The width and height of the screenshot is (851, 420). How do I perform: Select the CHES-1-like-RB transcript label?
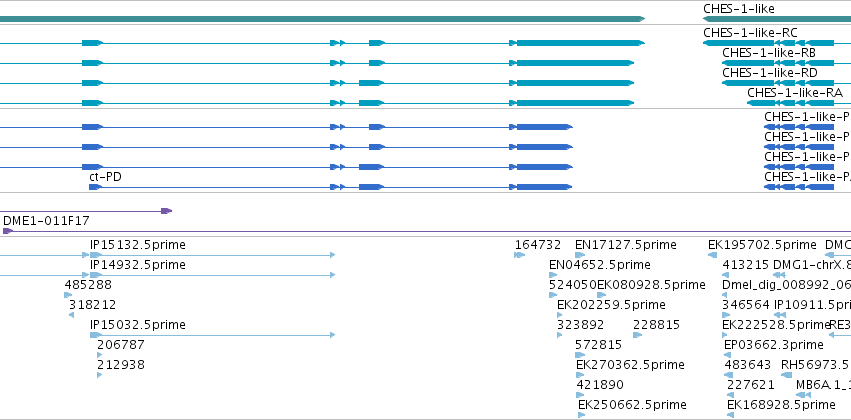pyautogui.click(x=769, y=53)
